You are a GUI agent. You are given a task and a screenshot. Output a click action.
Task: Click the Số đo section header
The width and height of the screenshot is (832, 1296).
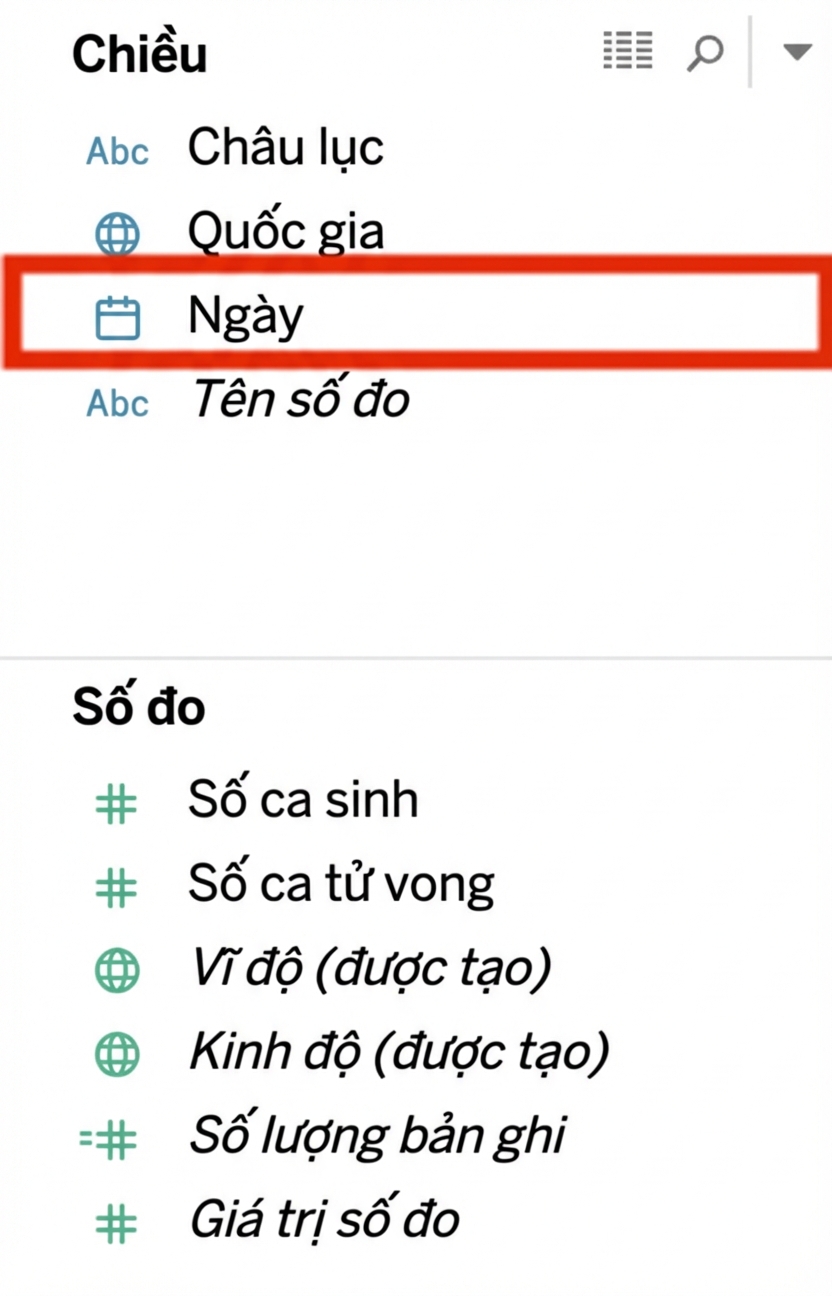tap(139, 707)
